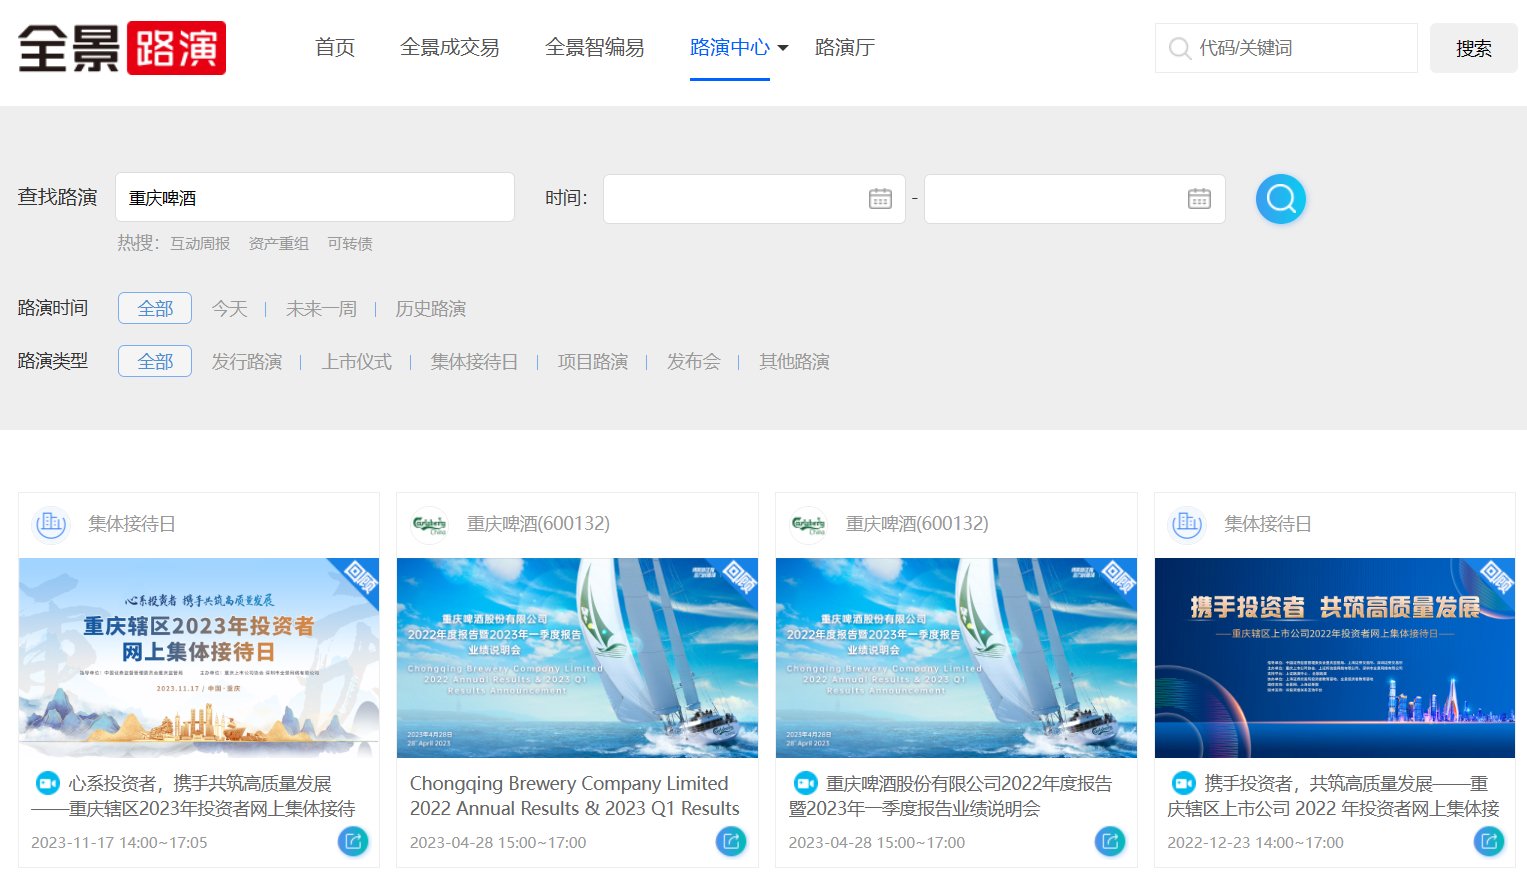Click building icon on 2022 集体接待日 card
This screenshot has width=1527, height=880.
point(1187,523)
